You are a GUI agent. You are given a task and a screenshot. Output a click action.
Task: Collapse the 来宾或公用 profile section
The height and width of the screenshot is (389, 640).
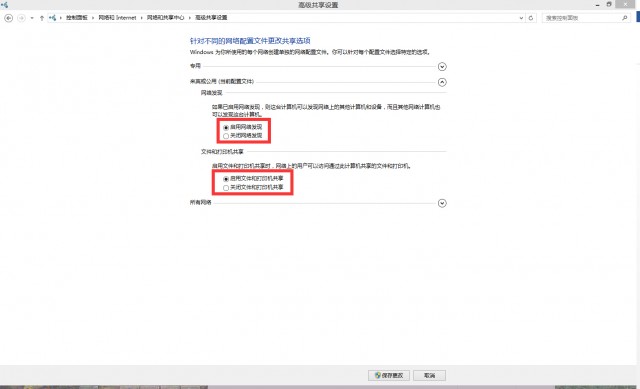click(442, 82)
